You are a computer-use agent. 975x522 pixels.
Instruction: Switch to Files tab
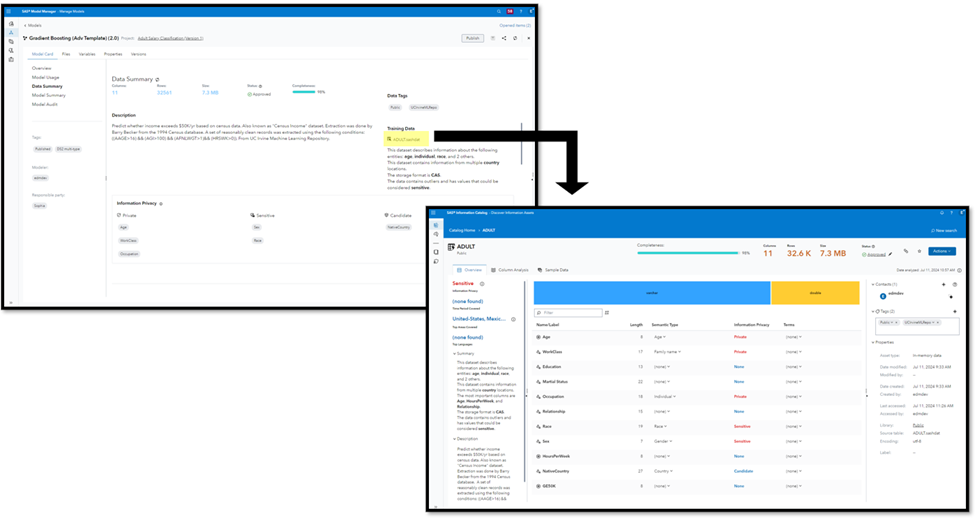point(66,54)
